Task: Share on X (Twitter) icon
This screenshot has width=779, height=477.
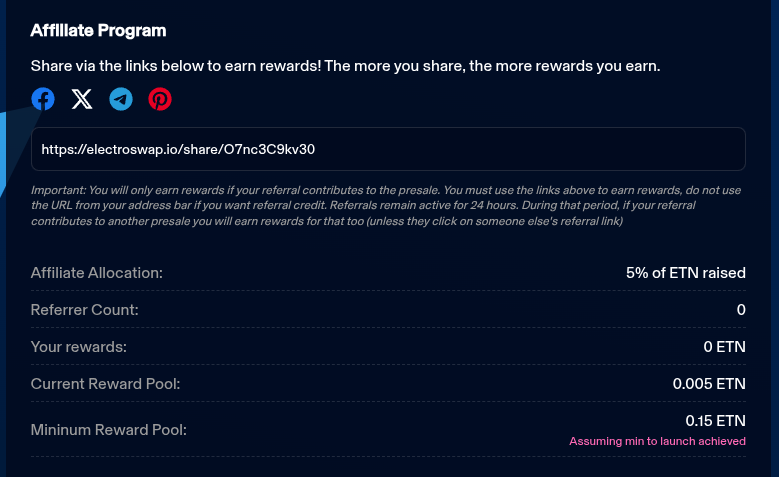Action: [82, 99]
